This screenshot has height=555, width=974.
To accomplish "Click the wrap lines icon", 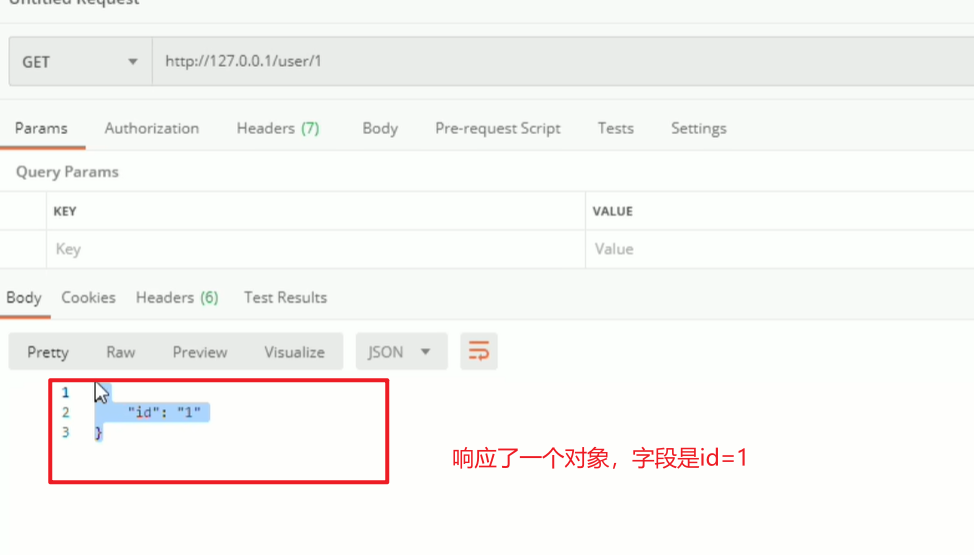I will 479,352.
